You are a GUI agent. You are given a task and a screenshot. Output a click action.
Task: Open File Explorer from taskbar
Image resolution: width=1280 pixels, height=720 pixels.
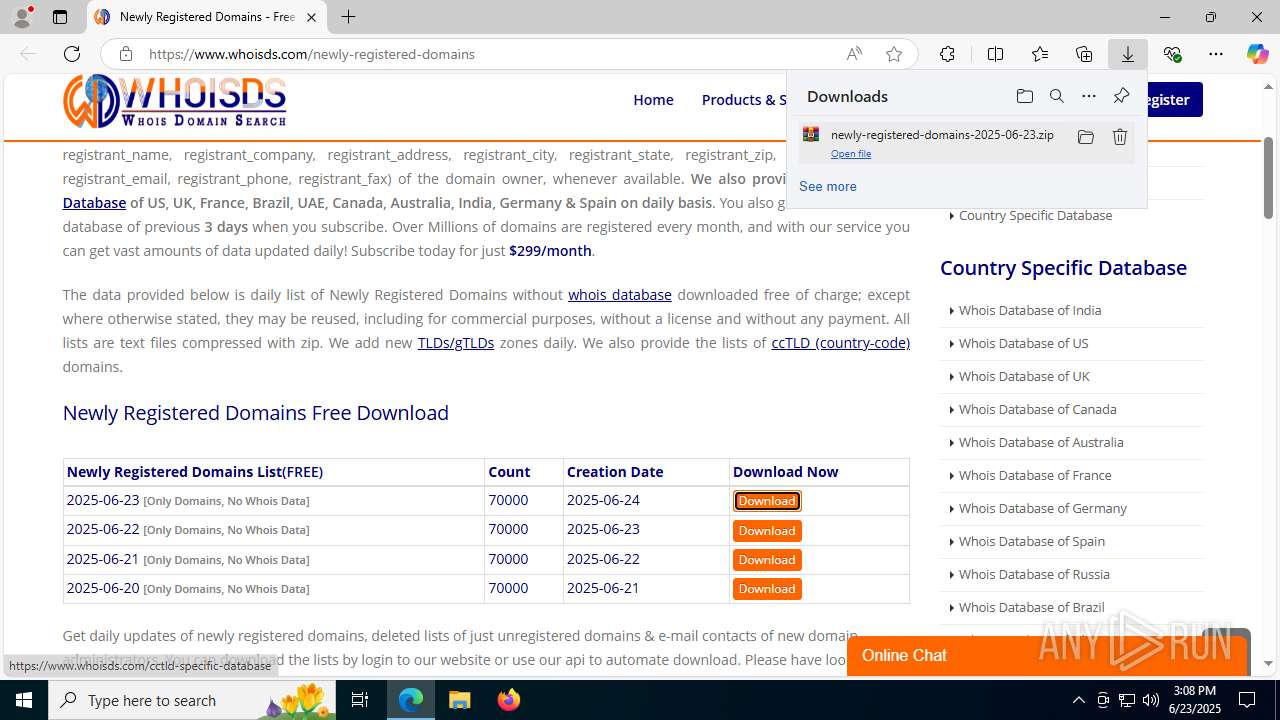pos(460,700)
